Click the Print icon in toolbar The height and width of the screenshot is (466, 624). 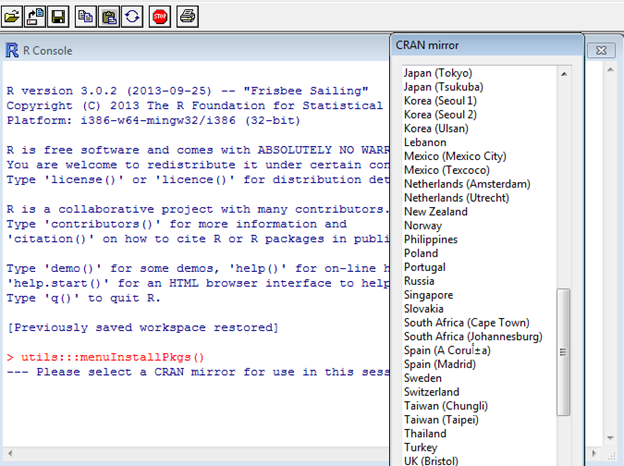click(188, 16)
